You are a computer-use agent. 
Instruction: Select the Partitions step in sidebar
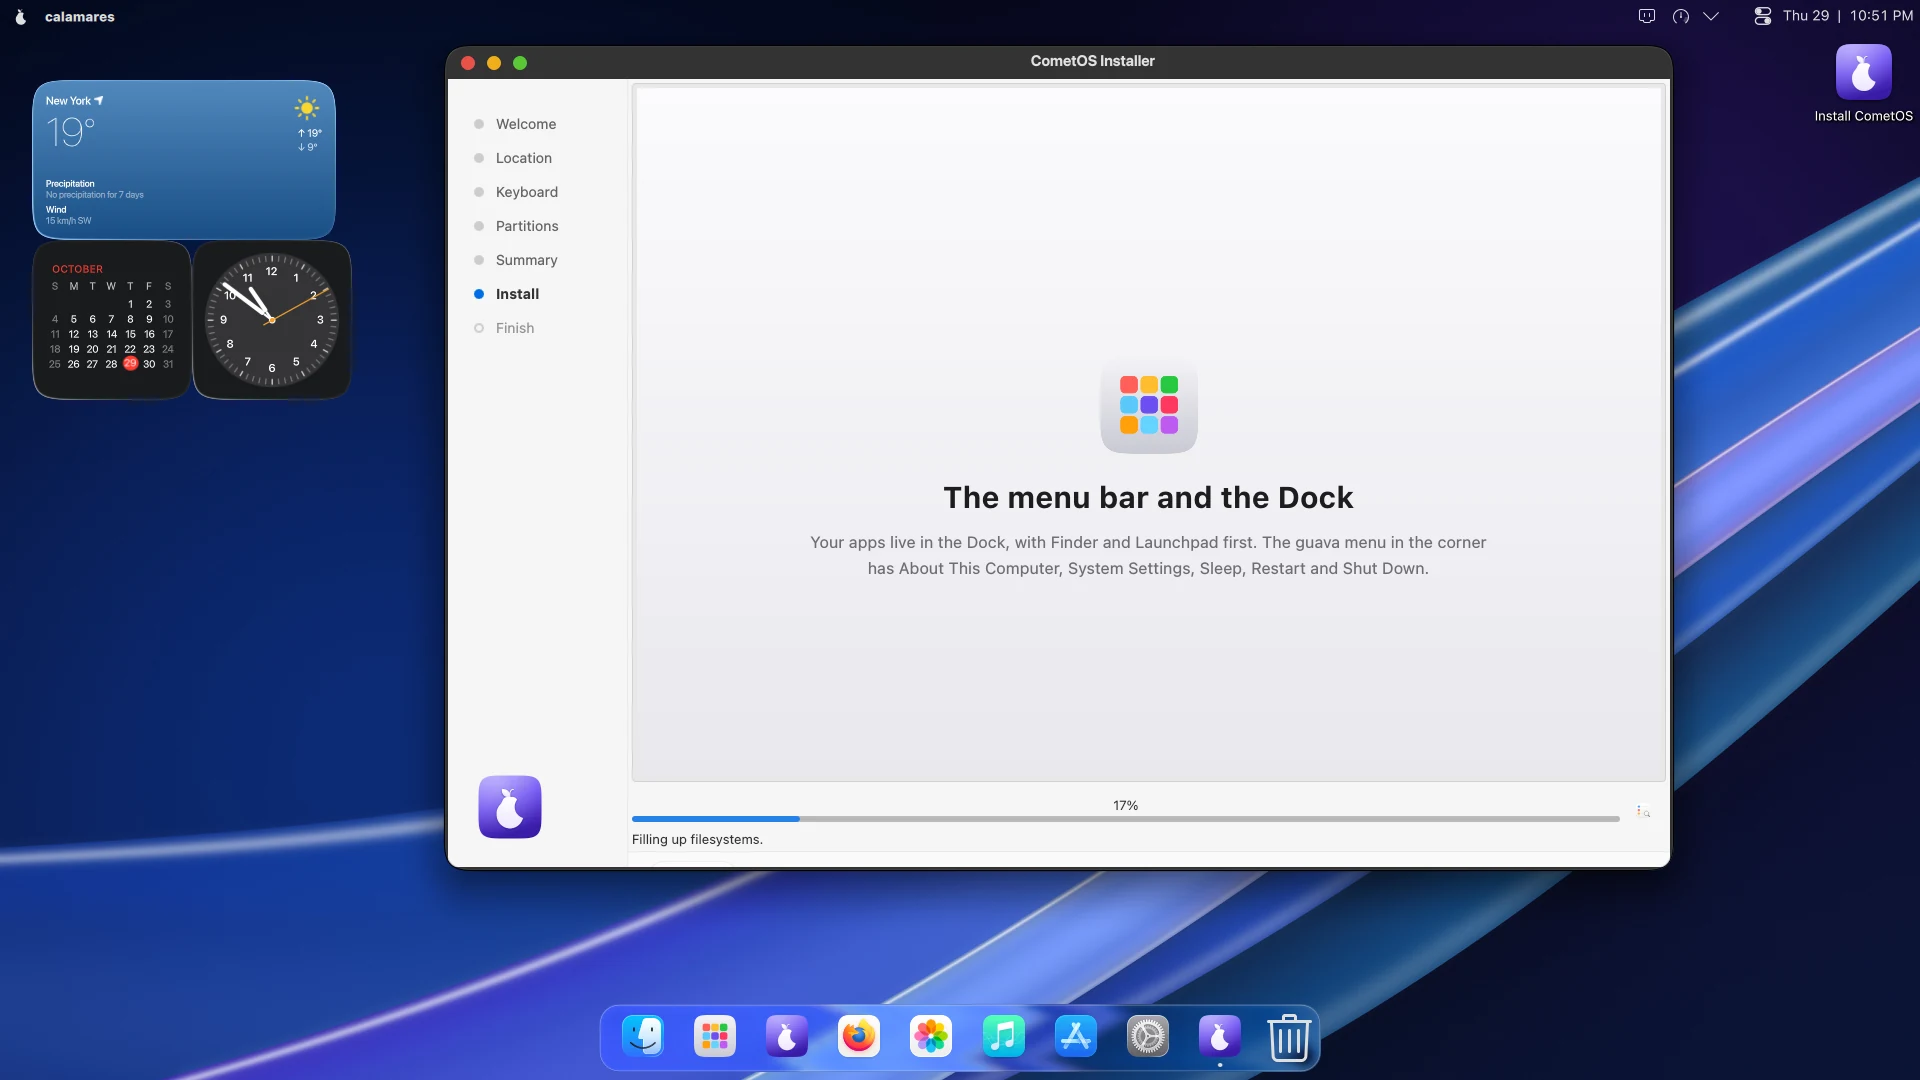pyautogui.click(x=527, y=226)
